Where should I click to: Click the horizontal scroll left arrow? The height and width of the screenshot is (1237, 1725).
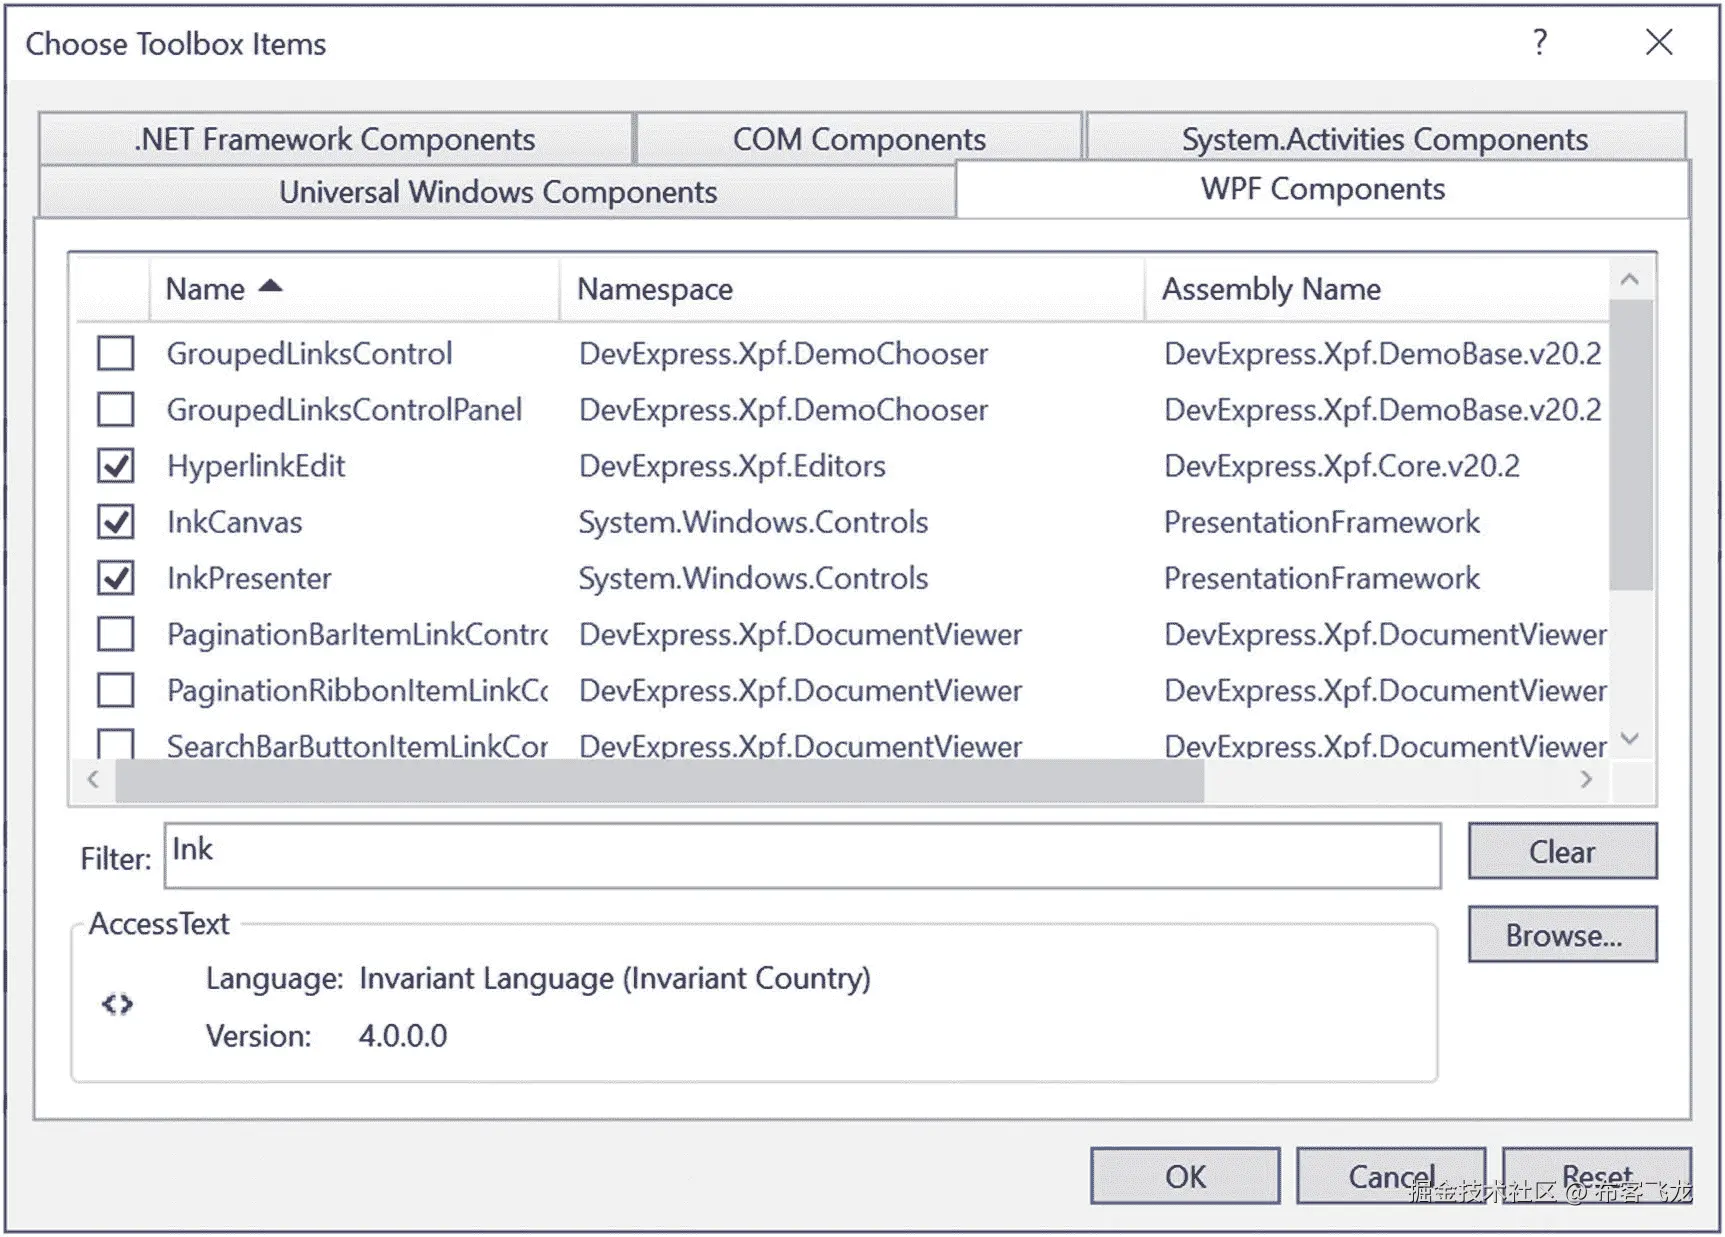pyautogui.click(x=94, y=779)
